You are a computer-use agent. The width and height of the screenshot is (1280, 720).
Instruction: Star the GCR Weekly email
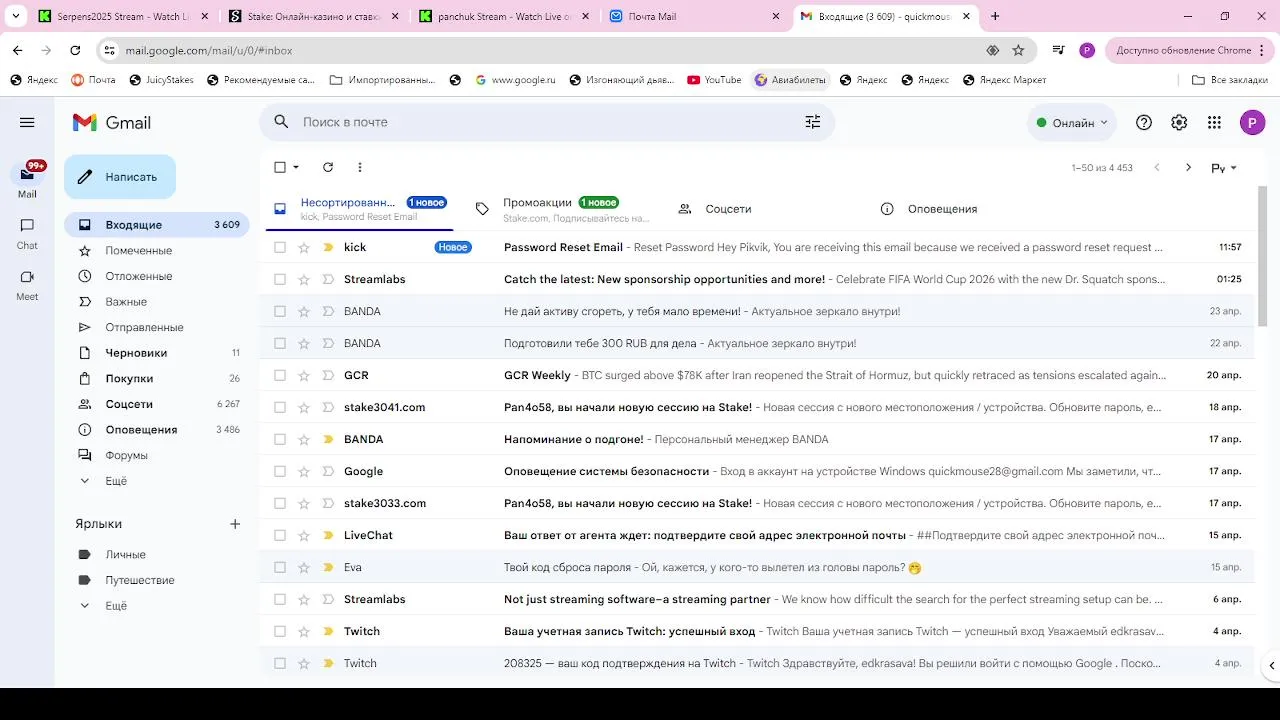(304, 375)
